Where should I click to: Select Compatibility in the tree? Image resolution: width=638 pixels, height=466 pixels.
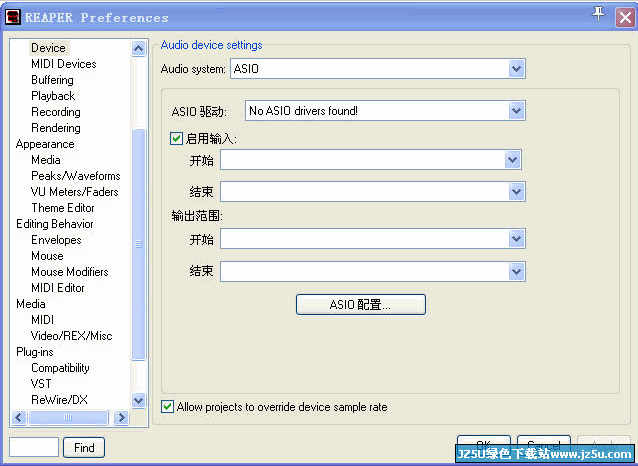[x=60, y=368]
